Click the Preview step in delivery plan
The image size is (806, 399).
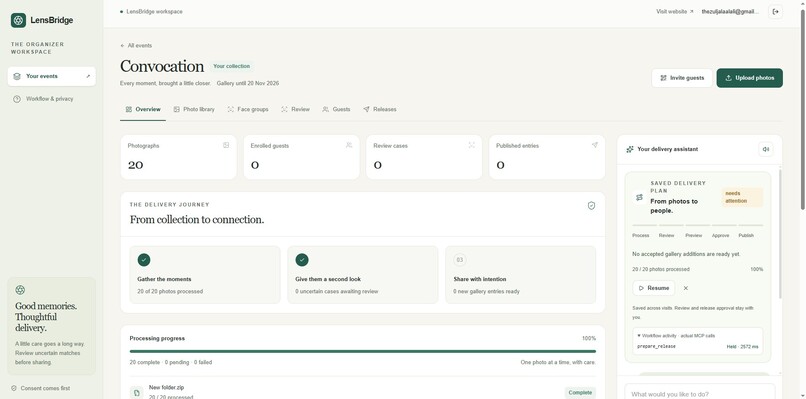[x=693, y=235]
